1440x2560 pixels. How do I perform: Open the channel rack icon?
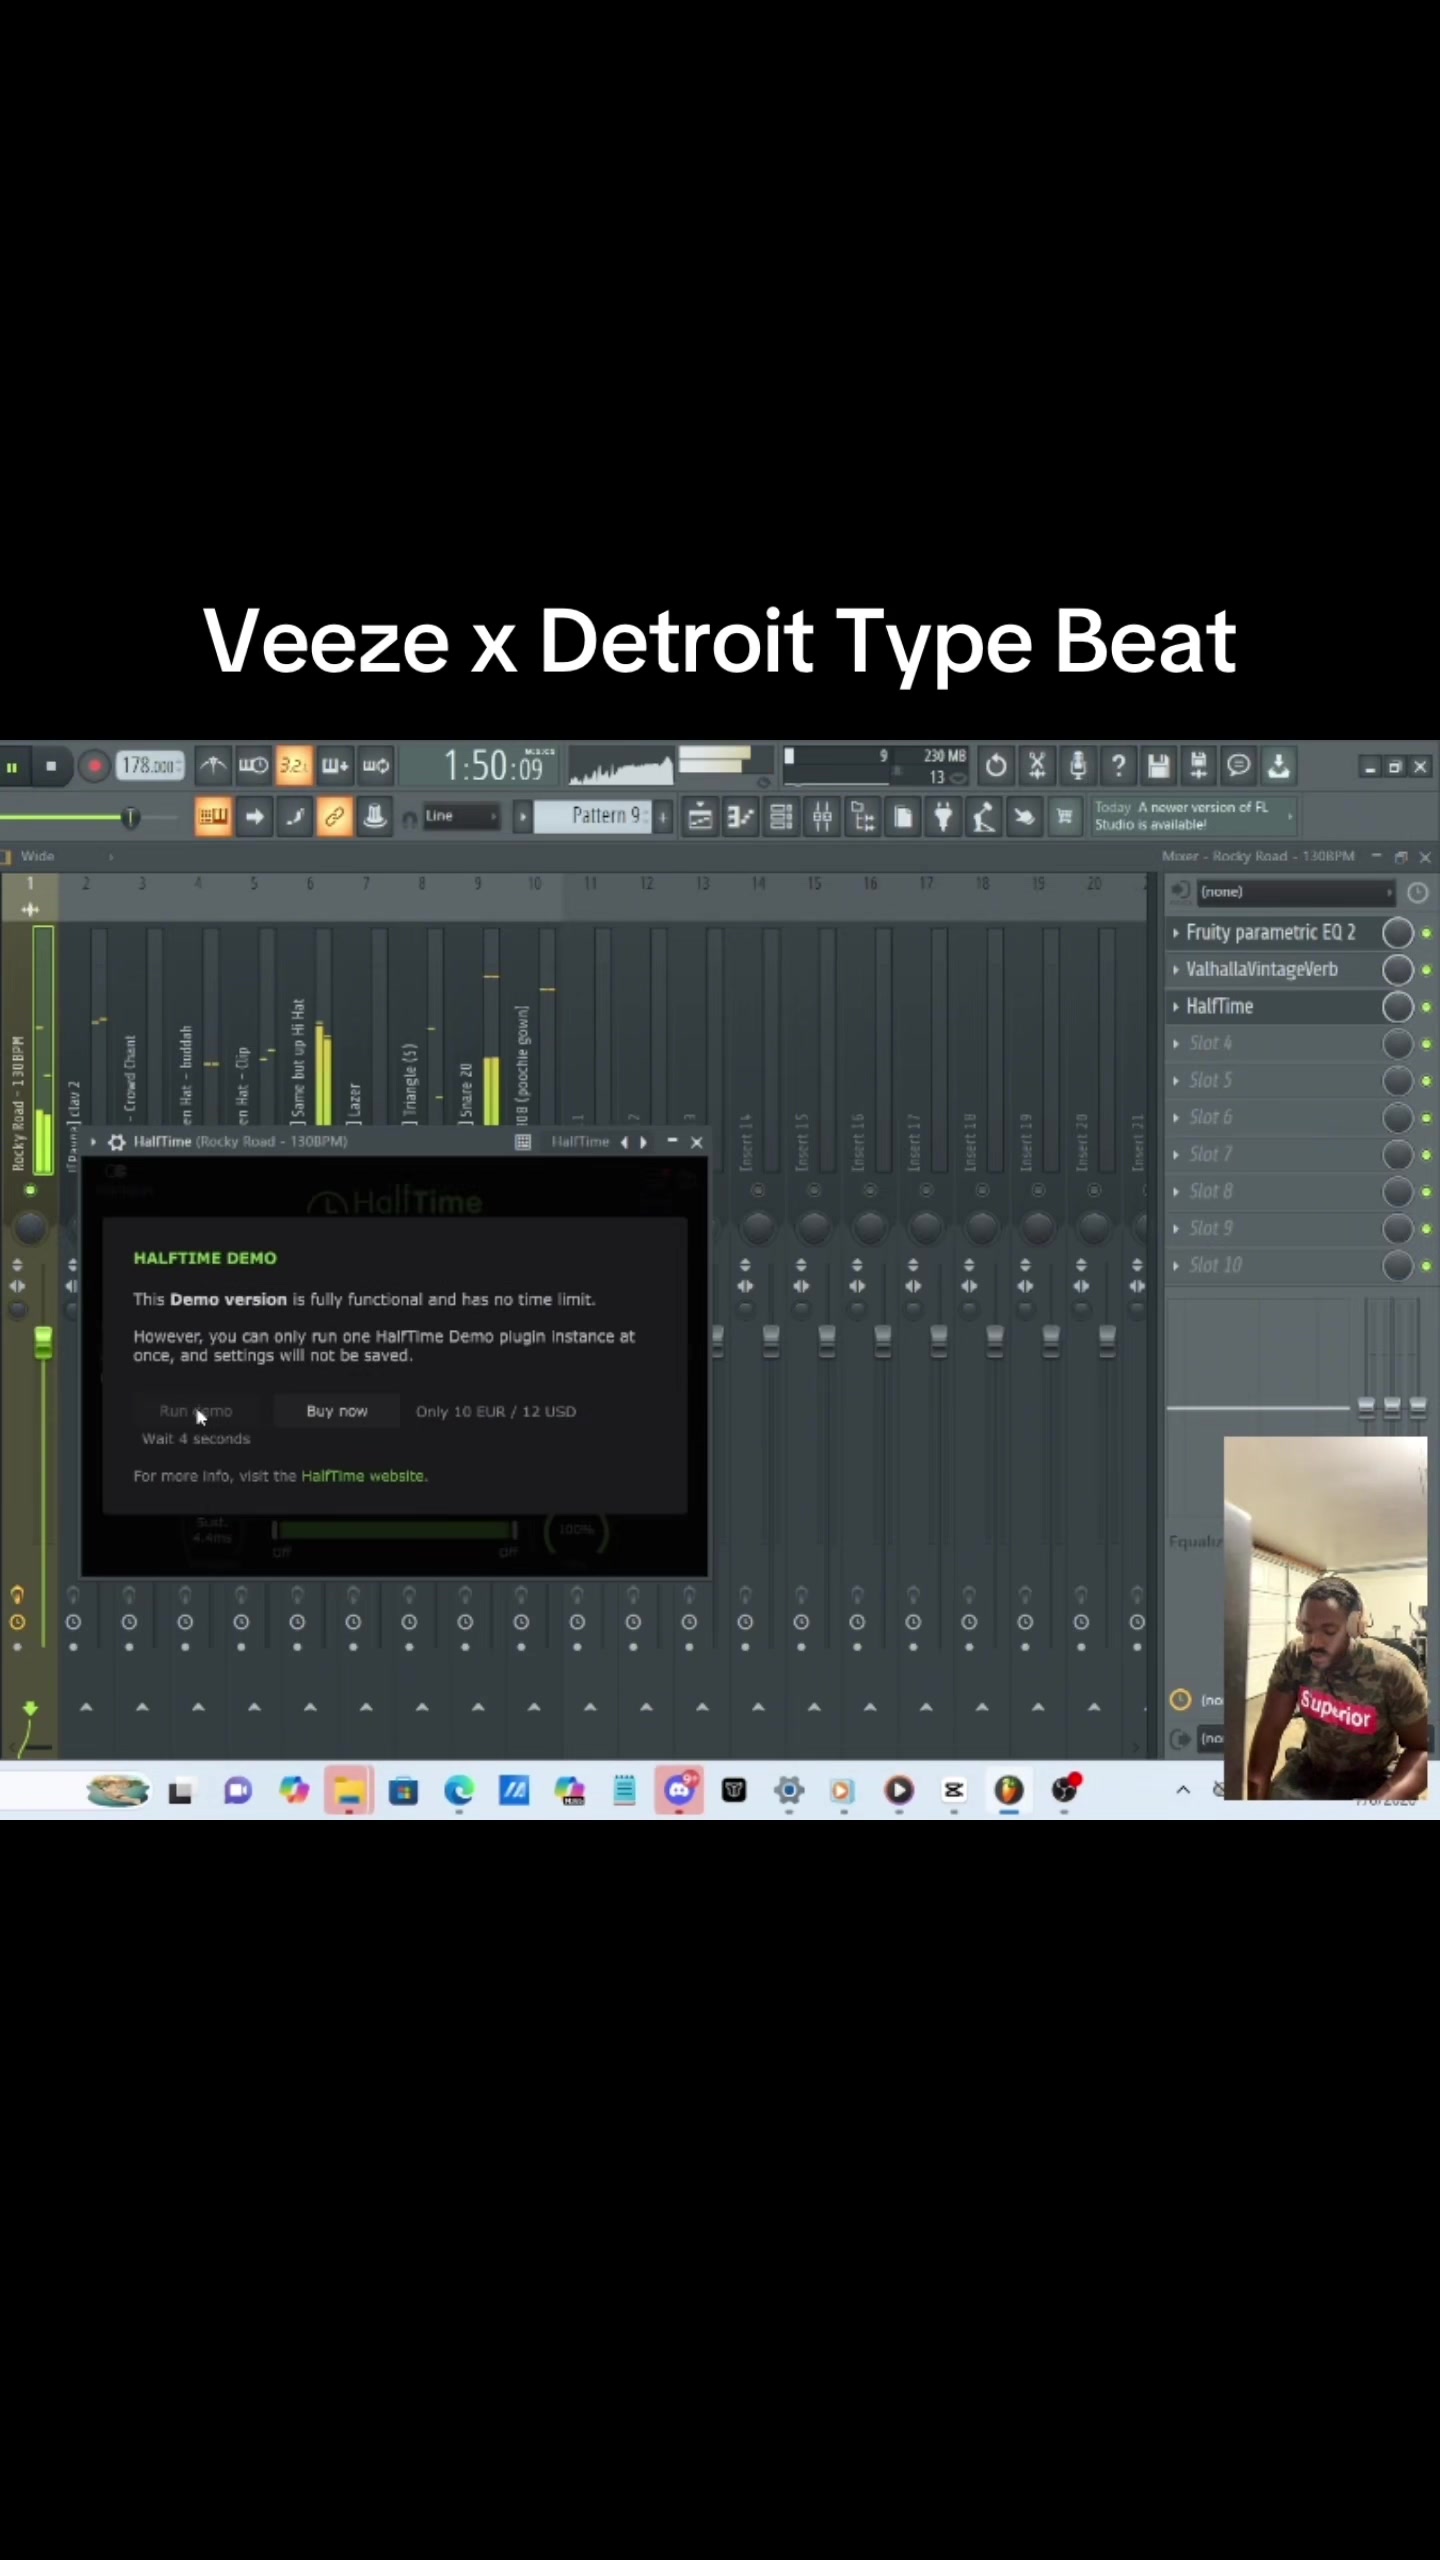coord(781,817)
